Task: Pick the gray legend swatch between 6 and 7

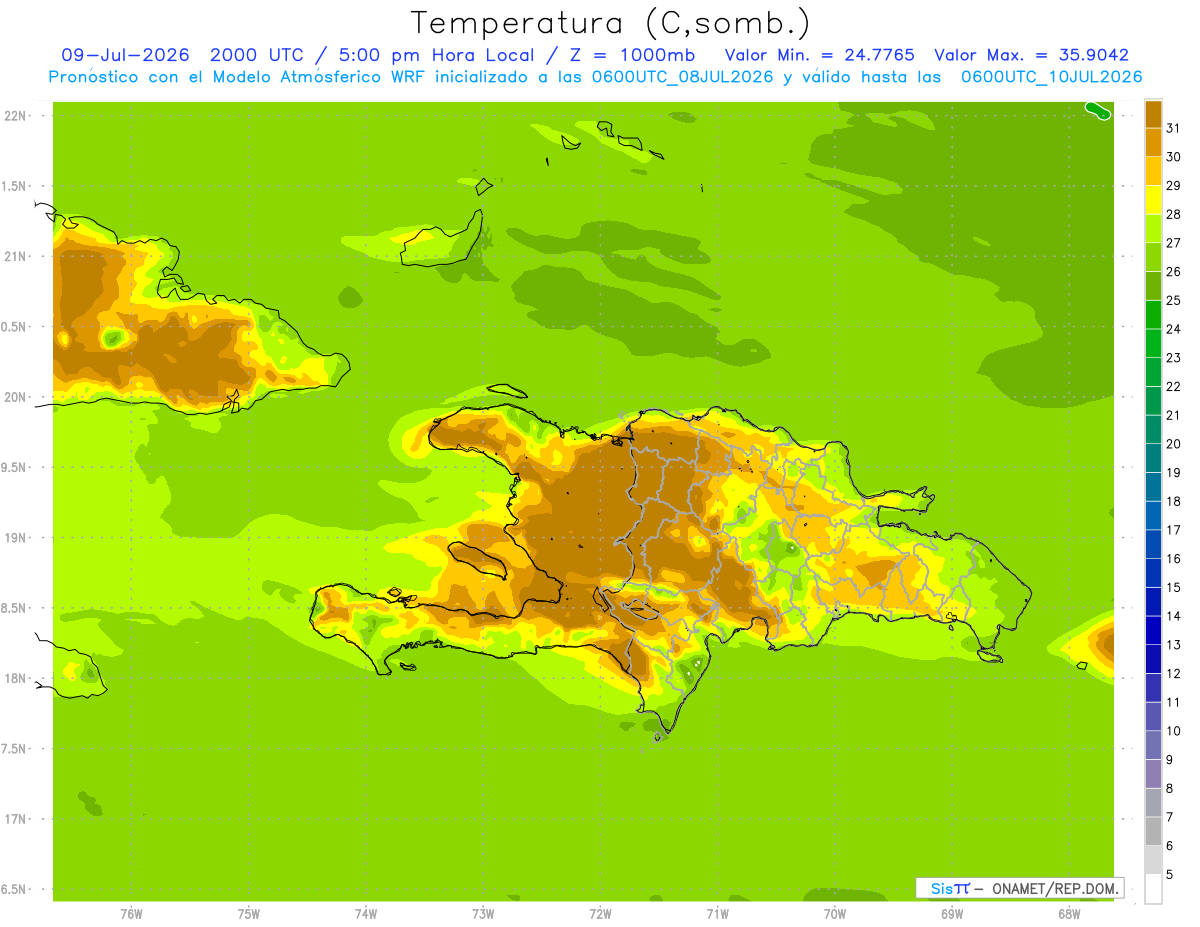Action: point(1153,831)
